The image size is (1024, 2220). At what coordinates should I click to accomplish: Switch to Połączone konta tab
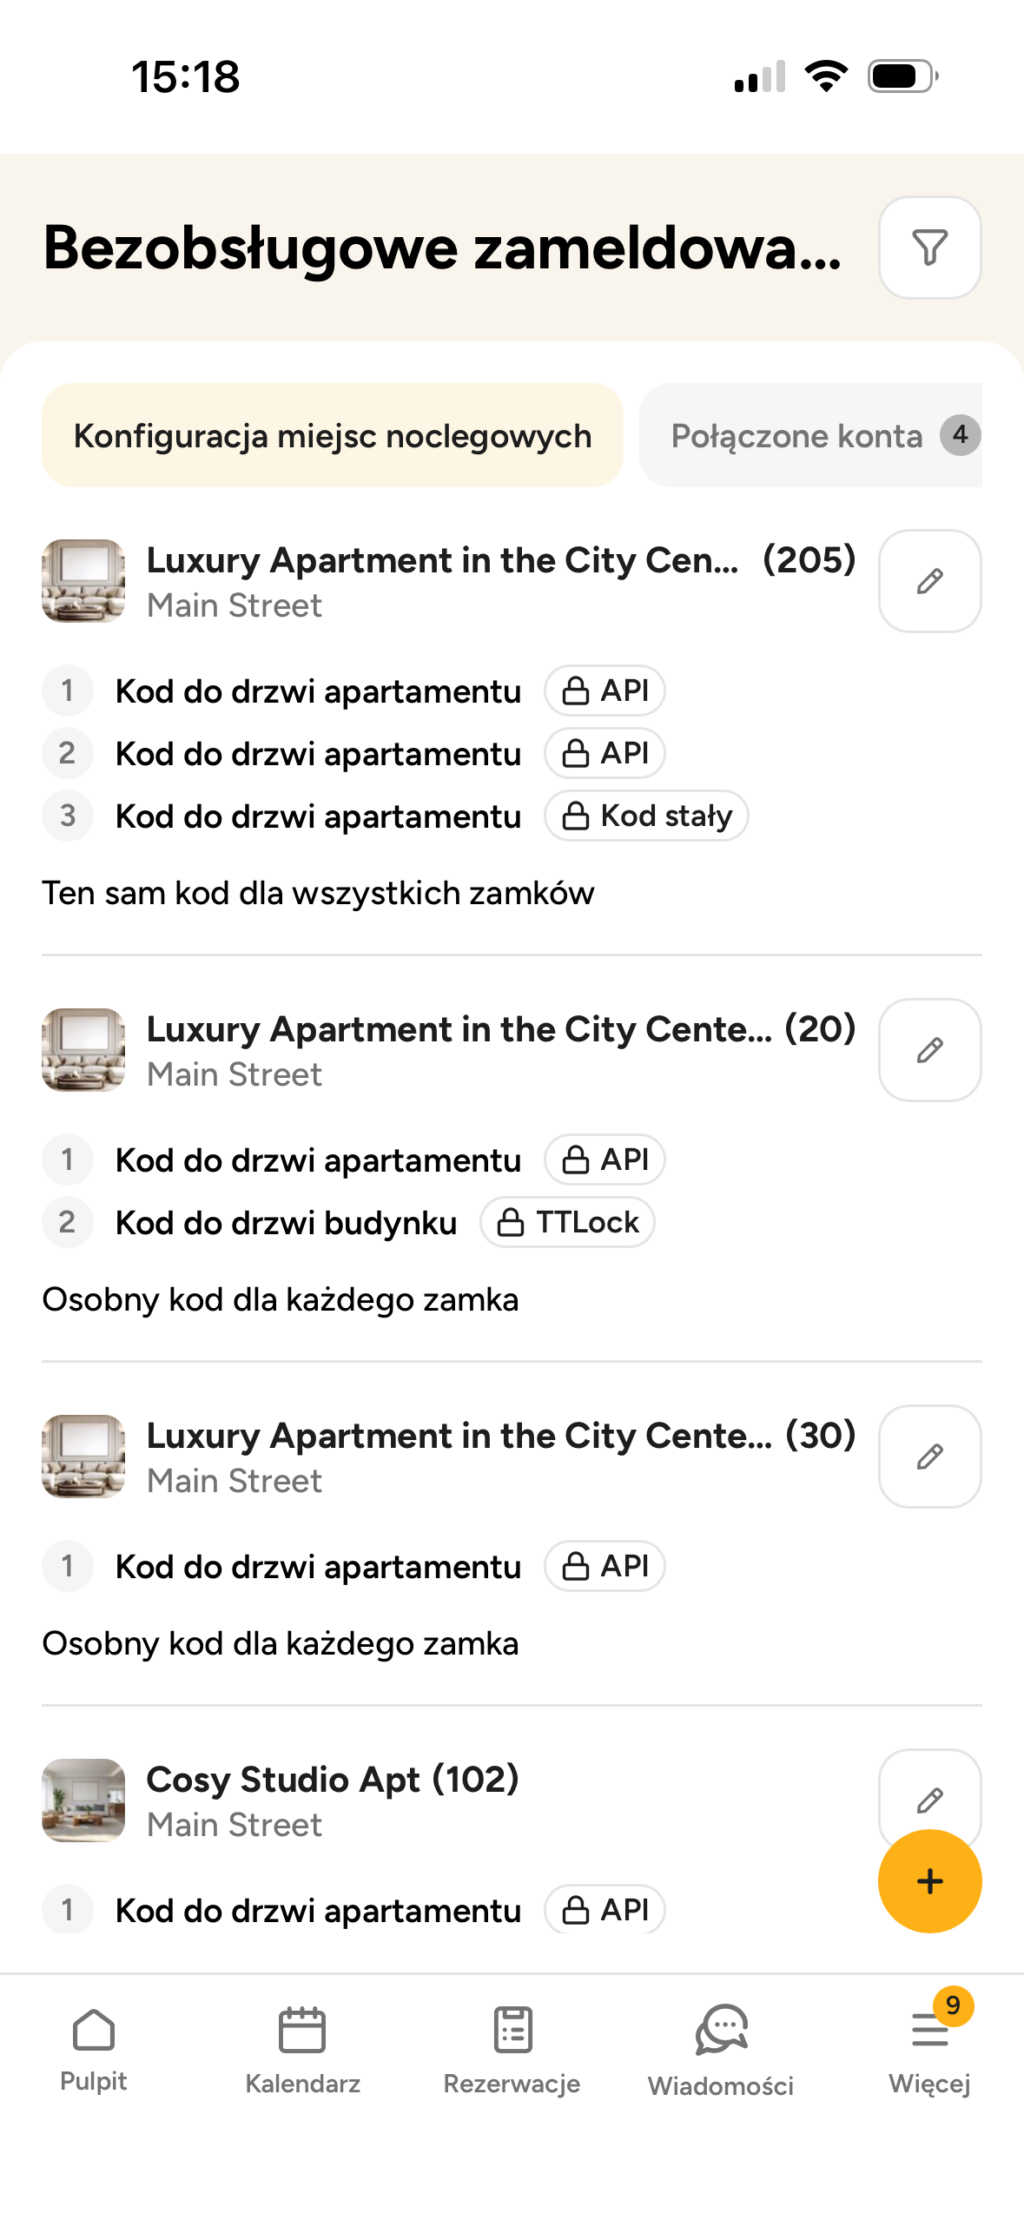810,435
